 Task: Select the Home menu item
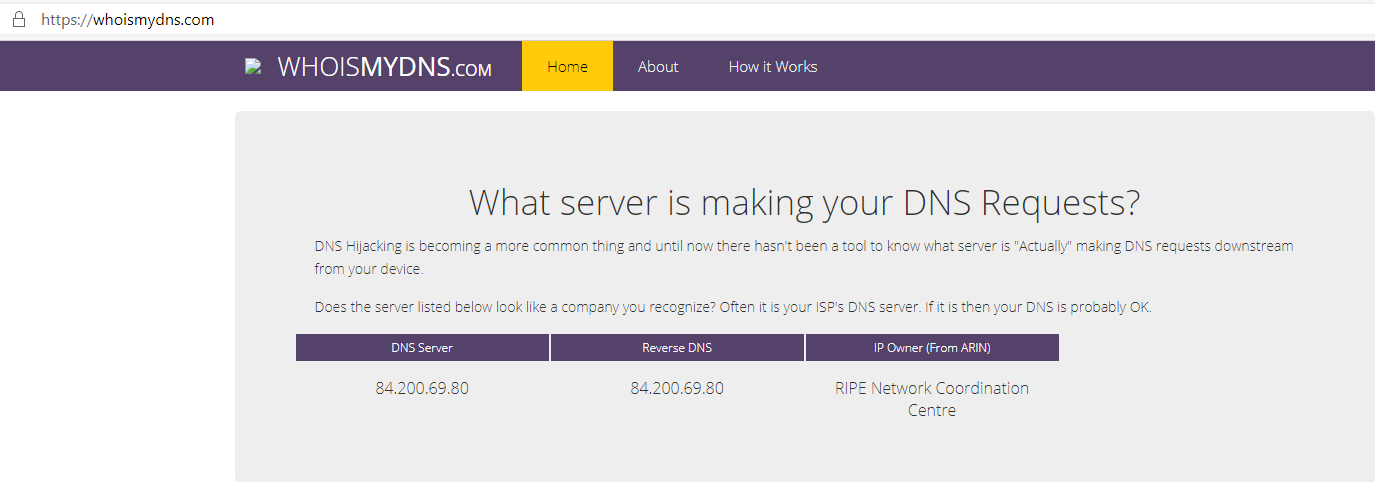point(567,66)
